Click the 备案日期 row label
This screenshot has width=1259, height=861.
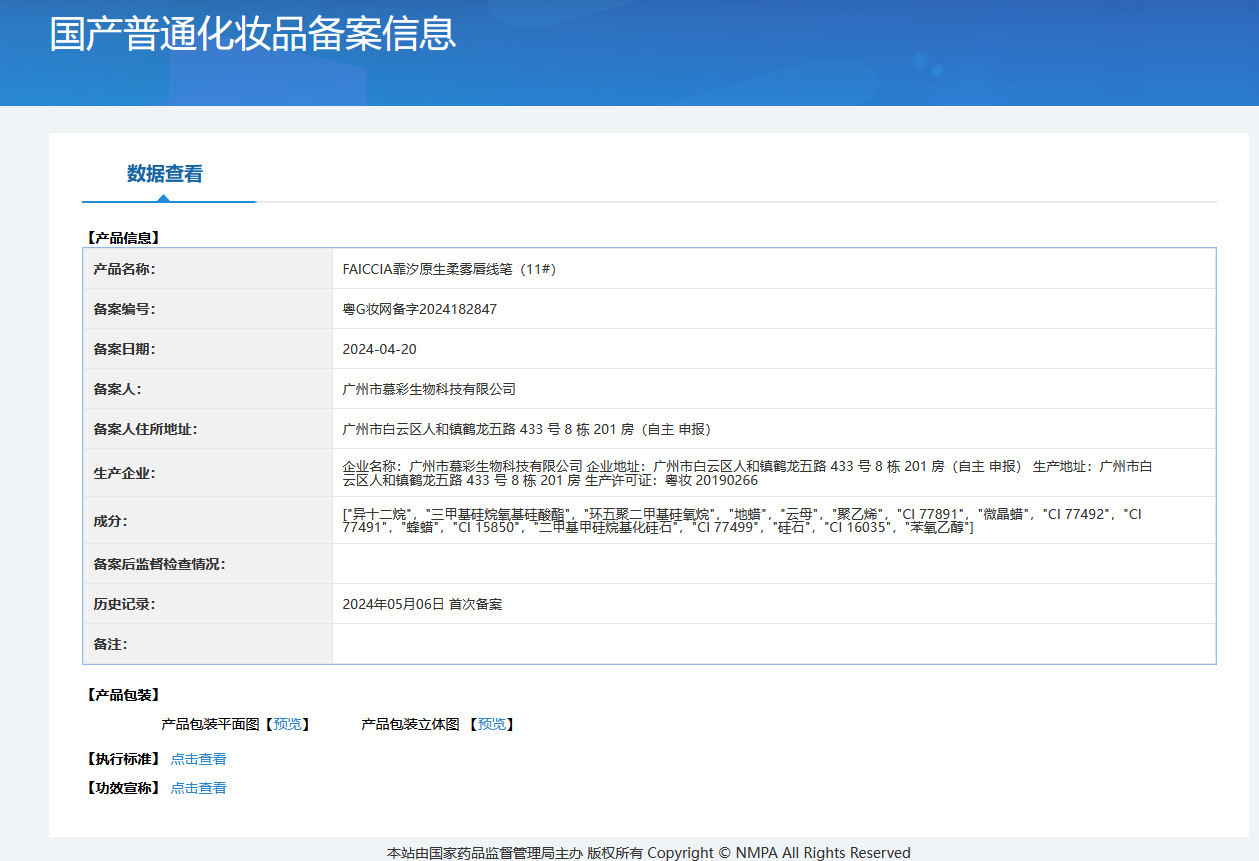[x=124, y=349]
